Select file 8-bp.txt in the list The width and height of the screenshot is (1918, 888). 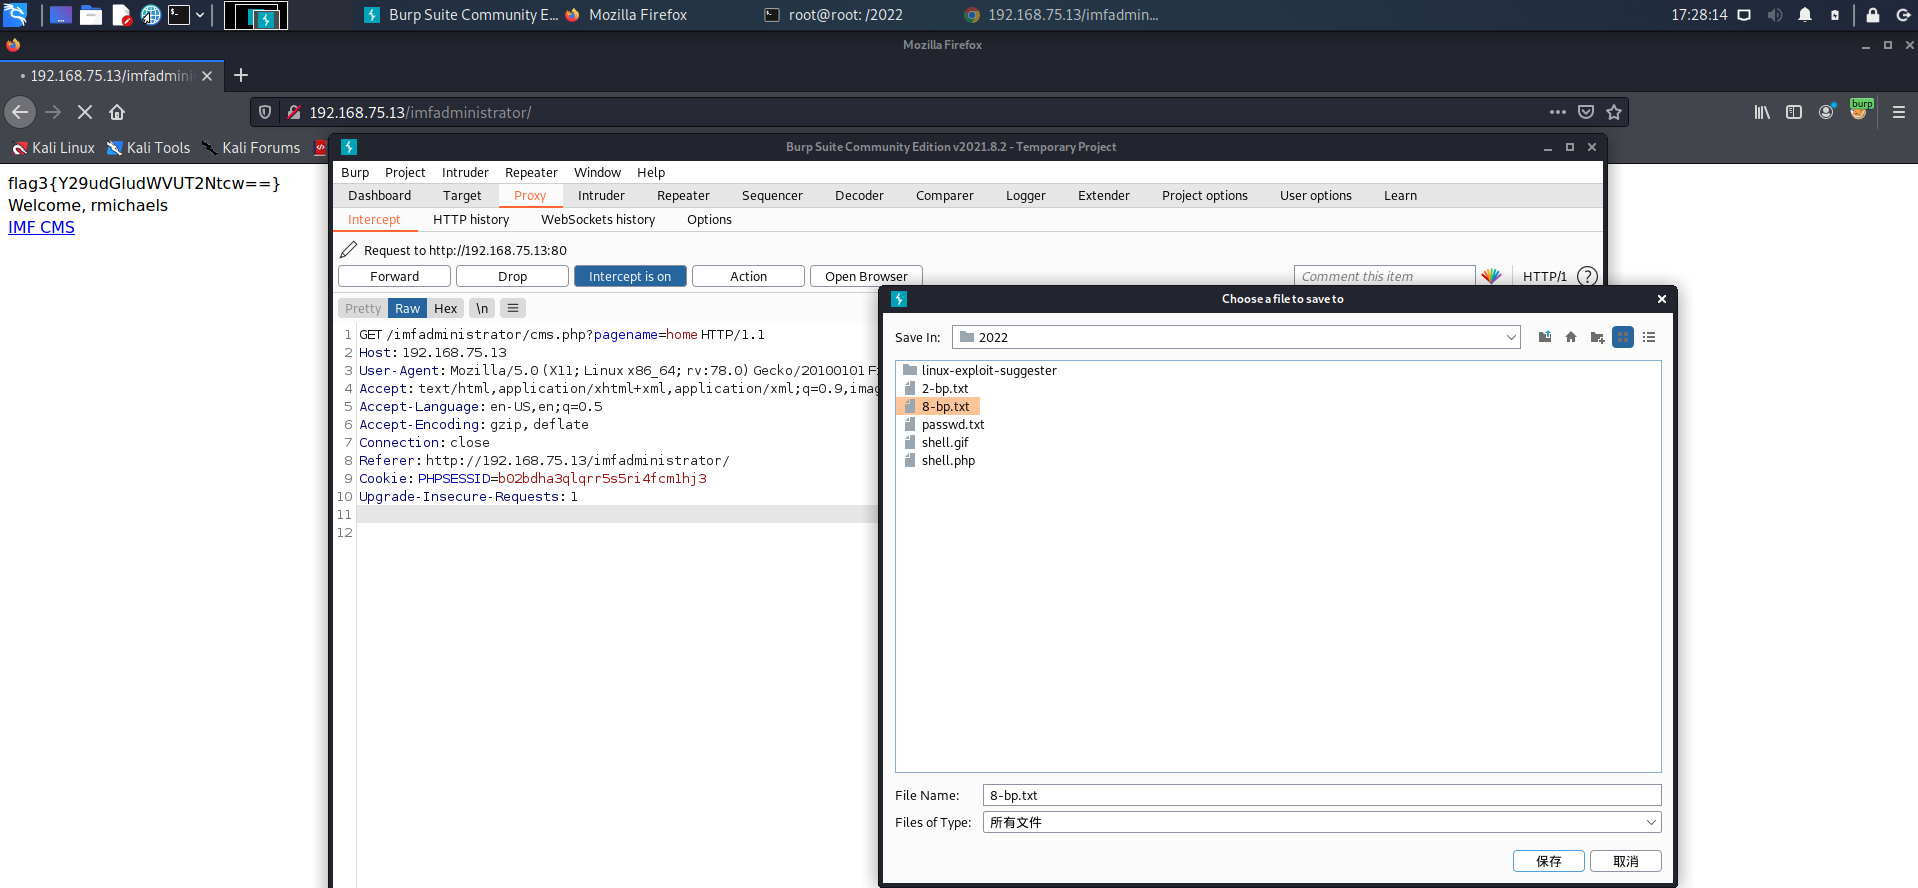point(937,406)
